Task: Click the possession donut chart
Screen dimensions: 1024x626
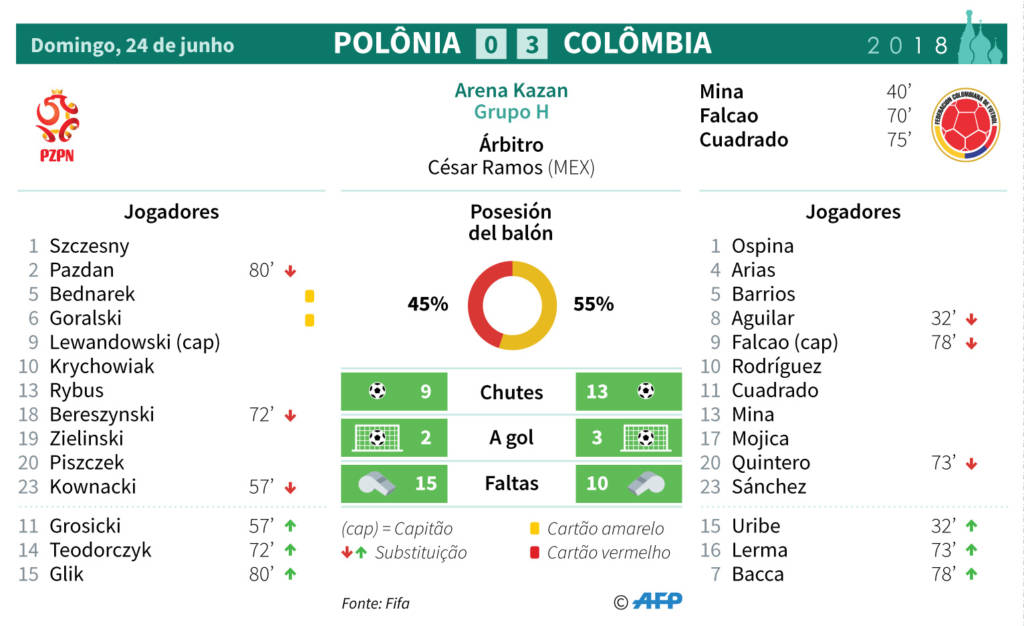Action: pos(512,305)
